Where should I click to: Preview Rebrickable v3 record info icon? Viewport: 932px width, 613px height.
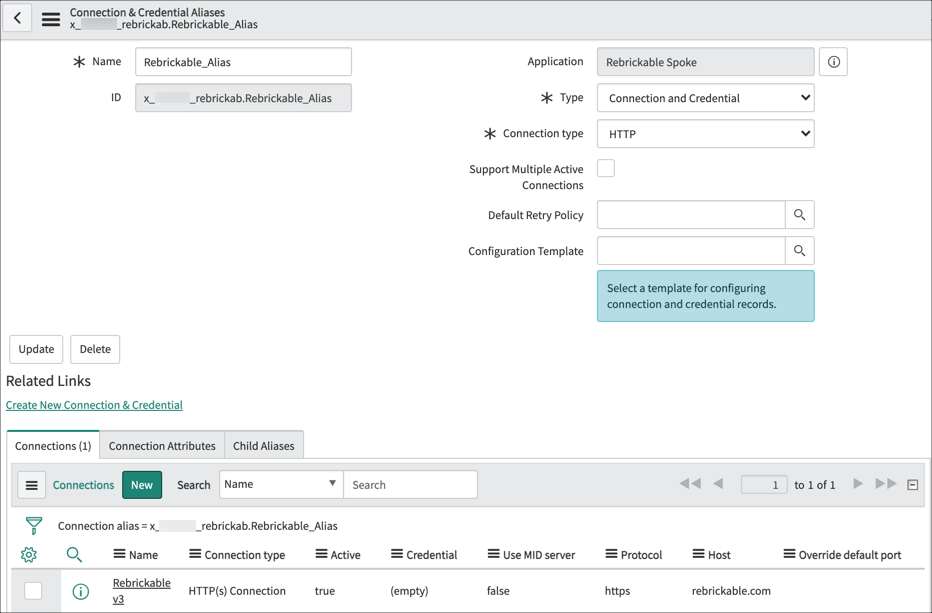[x=81, y=591]
